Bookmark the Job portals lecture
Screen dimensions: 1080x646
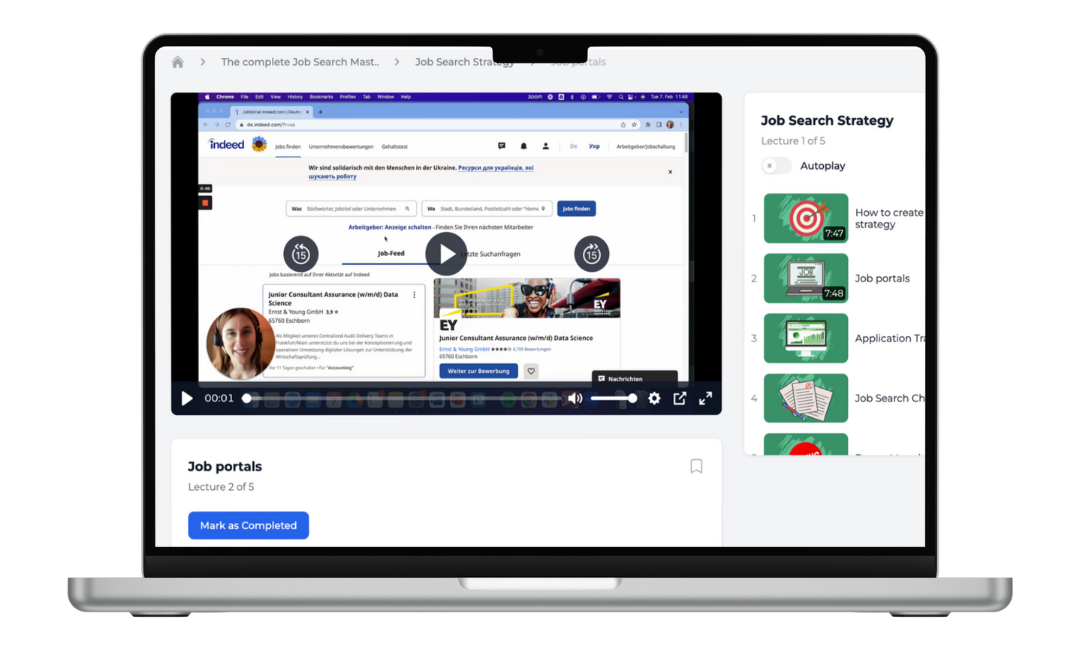696,466
